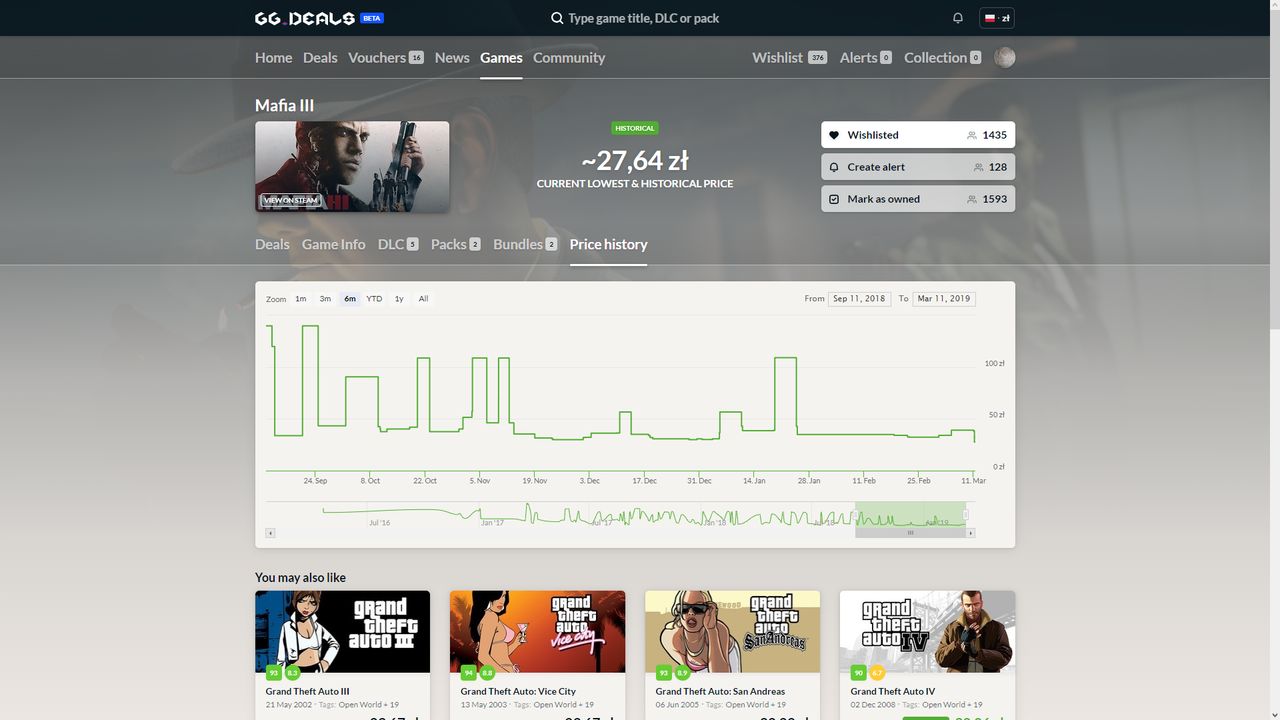
Task: Set chart zoom to 3m
Action: 325,299
